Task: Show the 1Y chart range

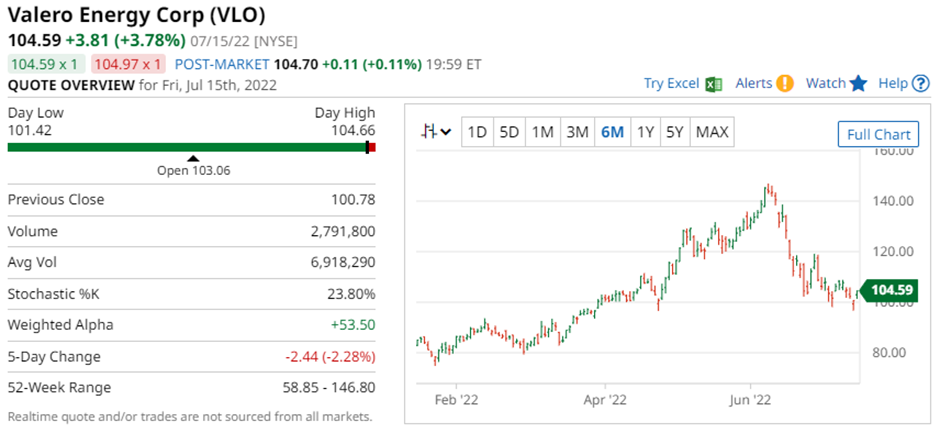Action: click(645, 132)
